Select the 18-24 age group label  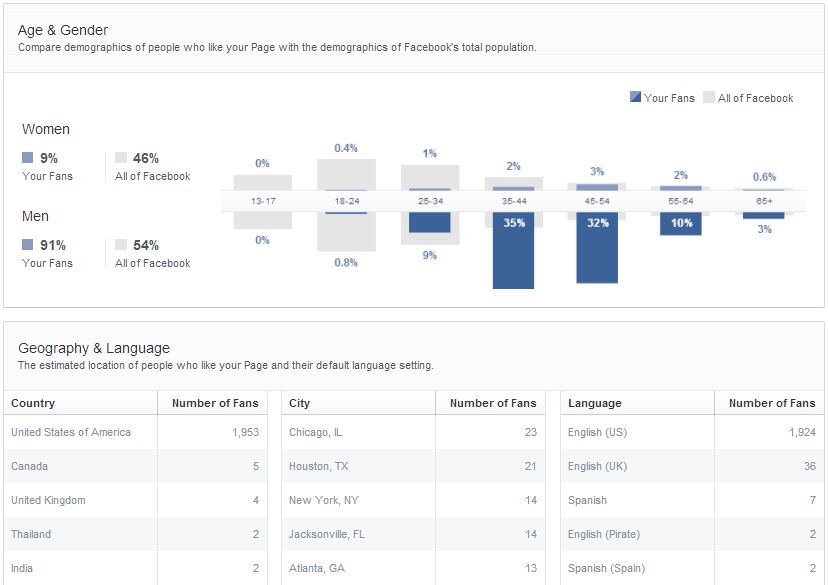346,201
